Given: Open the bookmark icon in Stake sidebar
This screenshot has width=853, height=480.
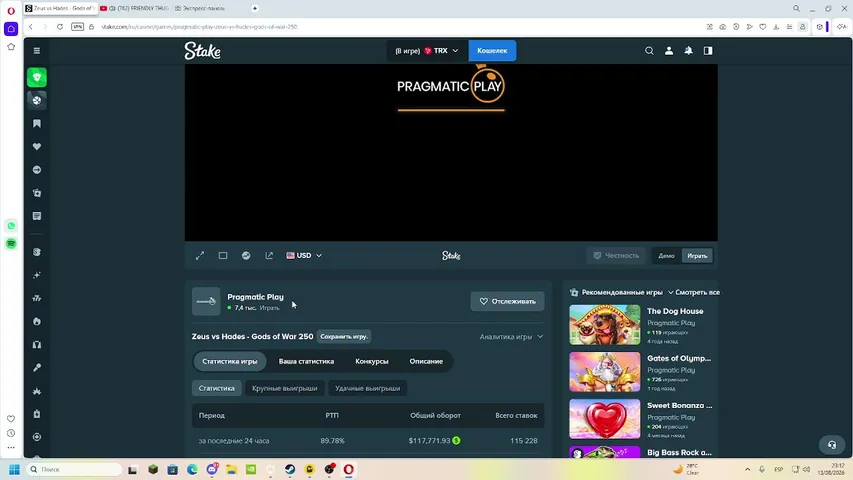Looking at the screenshot, I should [37, 124].
